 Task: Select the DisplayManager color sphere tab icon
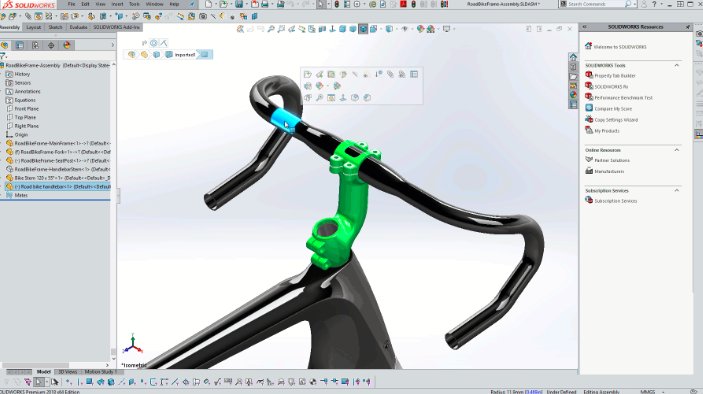67,45
